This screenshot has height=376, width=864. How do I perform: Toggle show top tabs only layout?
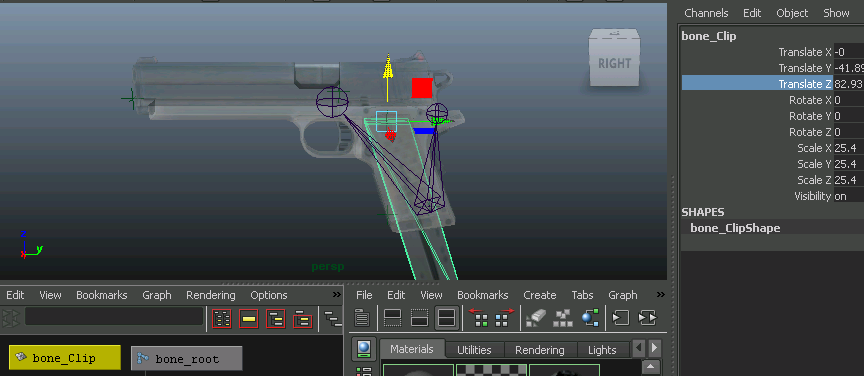pos(392,318)
